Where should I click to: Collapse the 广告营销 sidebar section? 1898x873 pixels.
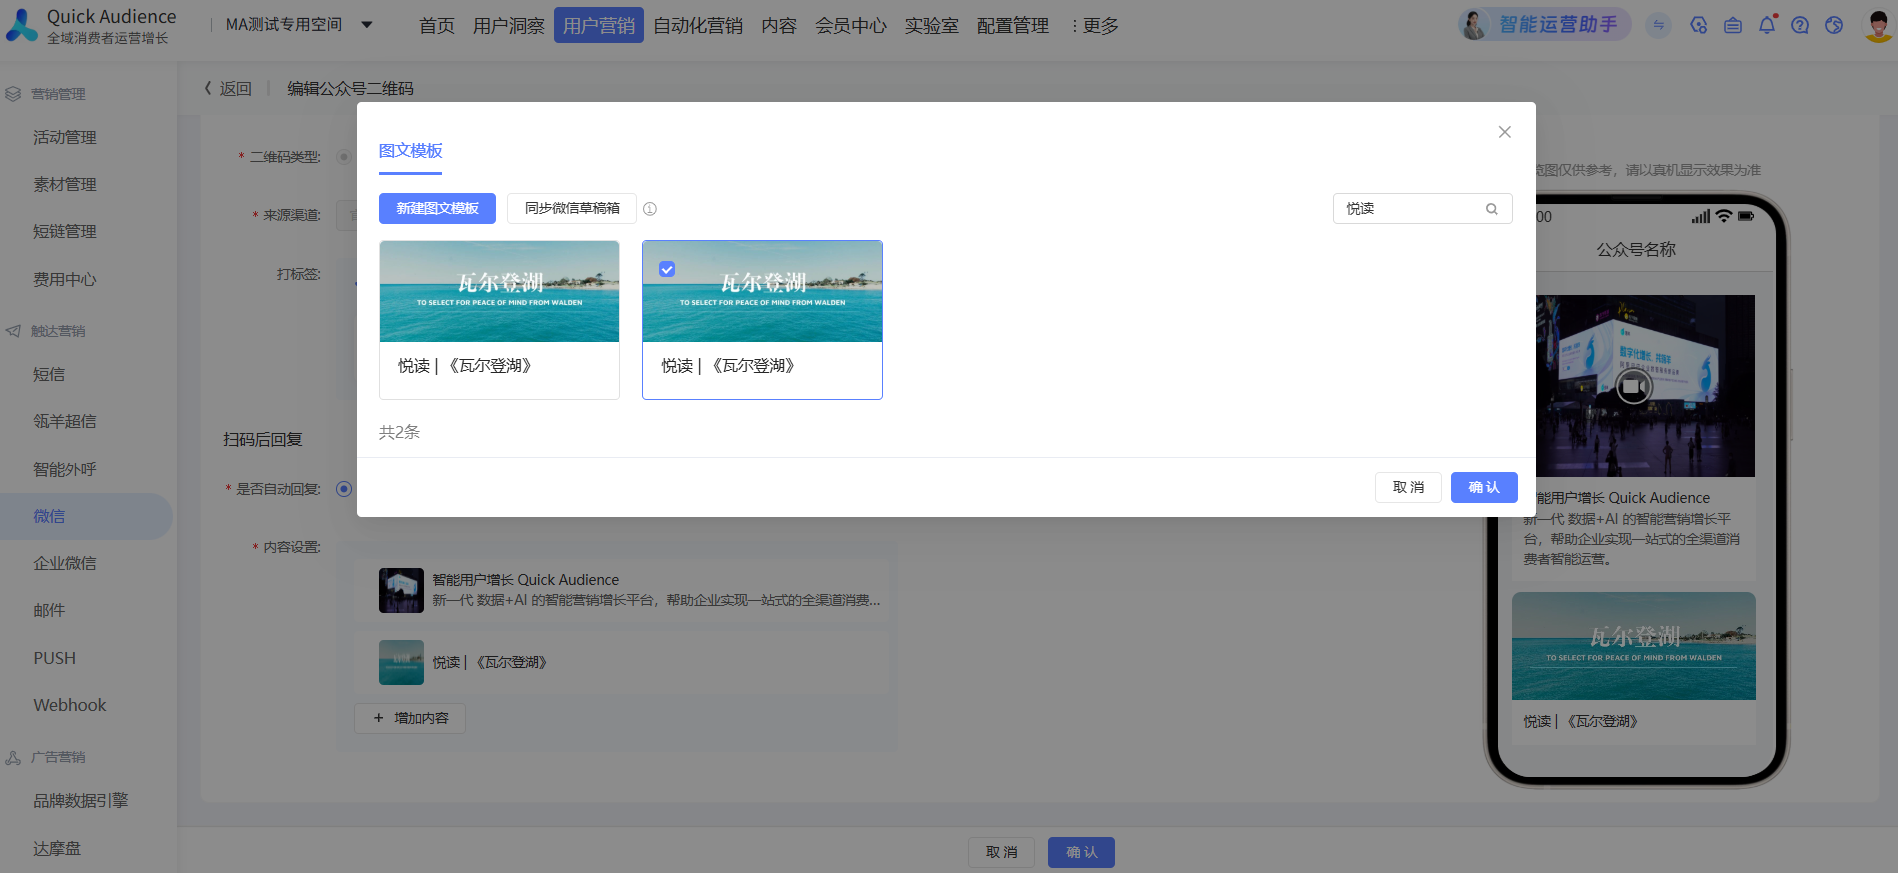(58, 757)
